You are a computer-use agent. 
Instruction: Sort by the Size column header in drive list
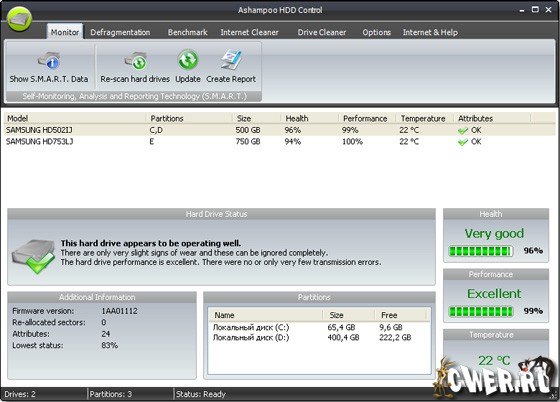257,118
